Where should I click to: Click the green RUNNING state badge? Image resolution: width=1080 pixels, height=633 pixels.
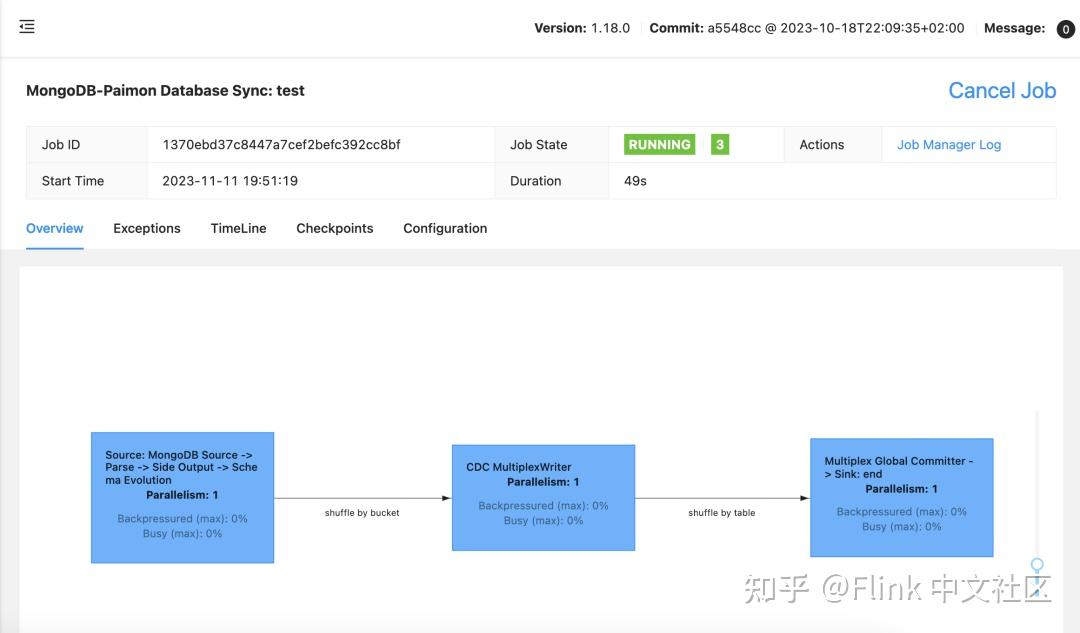point(657,144)
